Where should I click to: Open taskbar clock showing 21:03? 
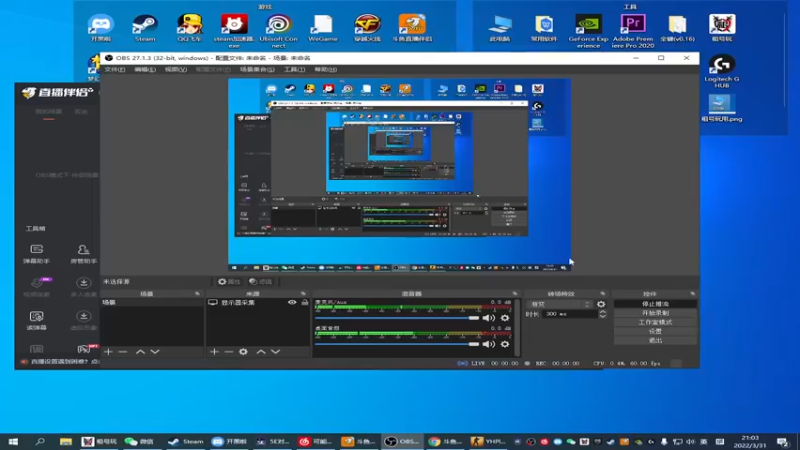[x=749, y=441]
